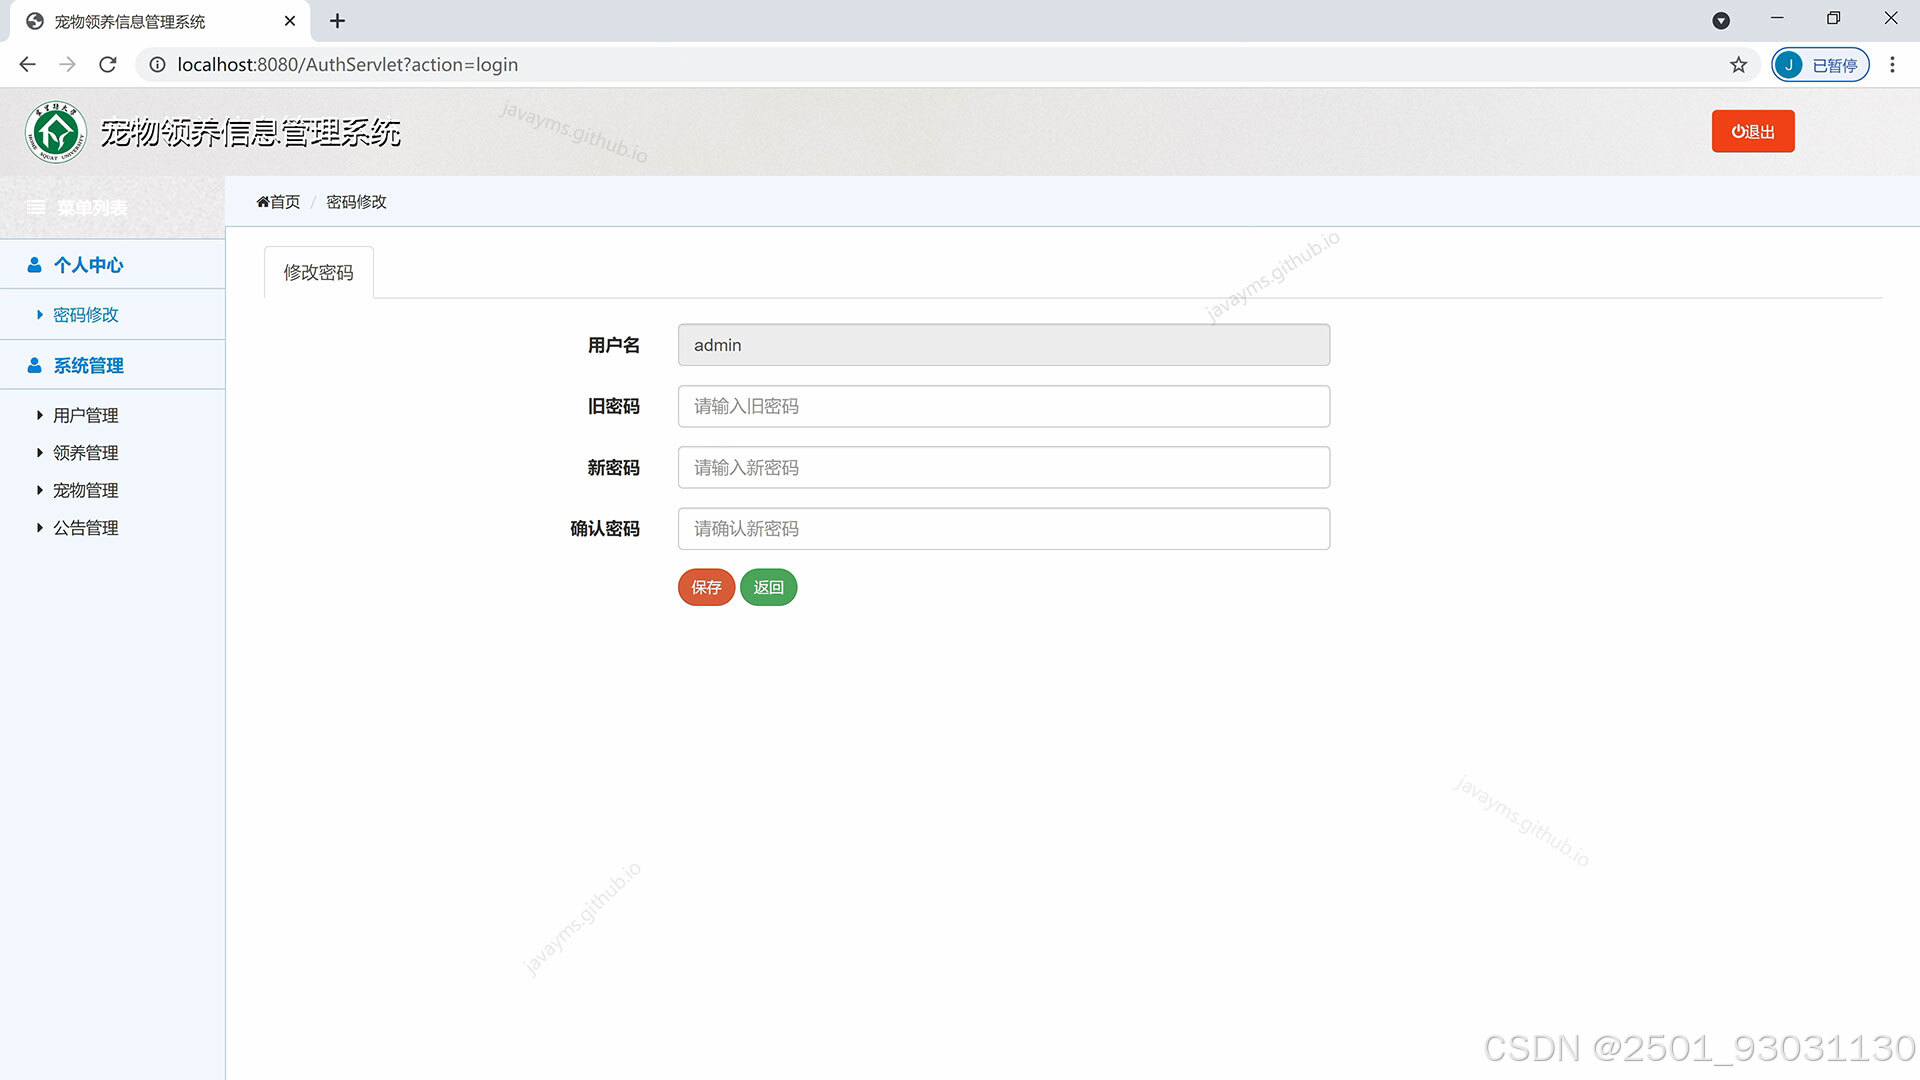
Task: Click the tab search dropdown icon in title bar
Action: click(x=1721, y=20)
